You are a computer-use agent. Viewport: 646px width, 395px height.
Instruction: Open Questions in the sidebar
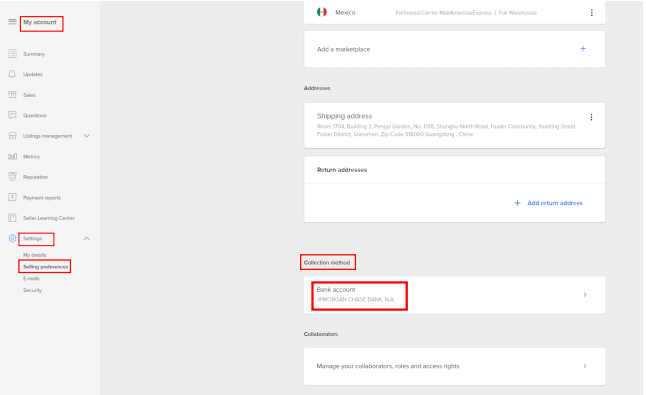click(x=35, y=115)
